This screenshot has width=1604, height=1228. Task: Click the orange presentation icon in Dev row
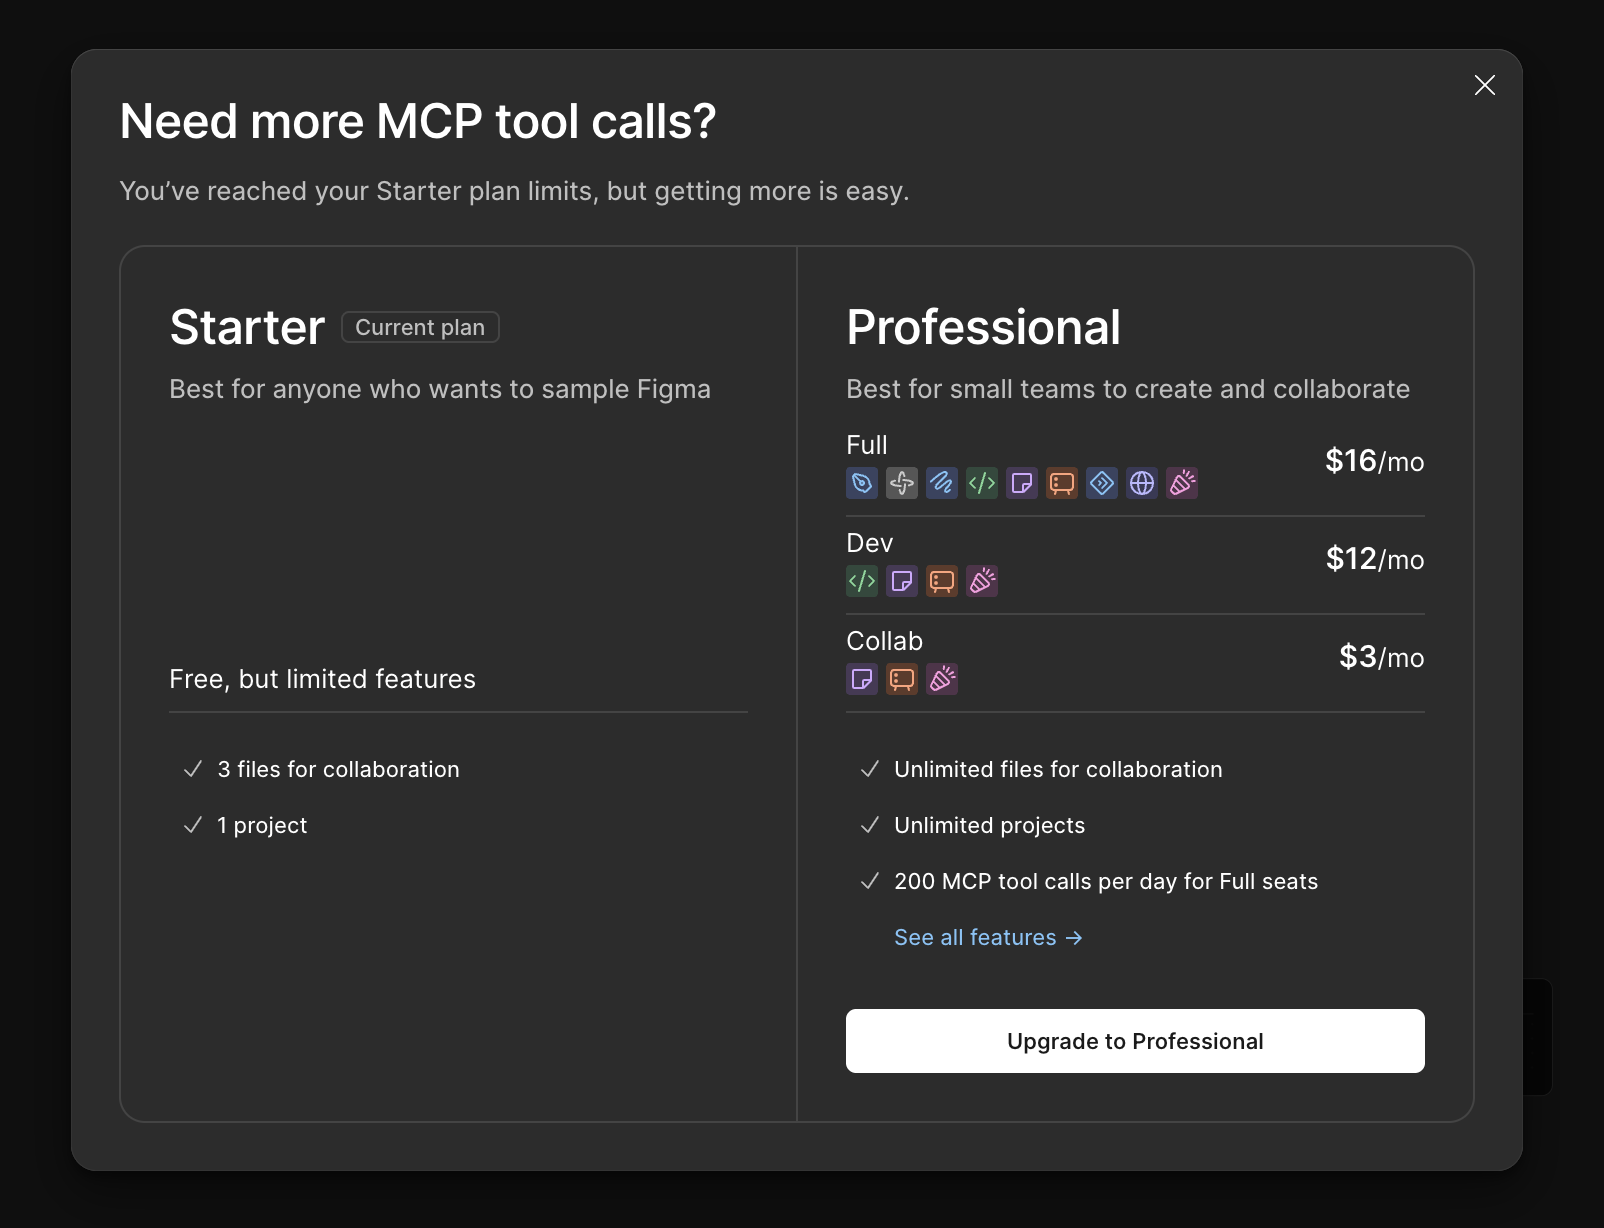pyautogui.click(x=942, y=581)
